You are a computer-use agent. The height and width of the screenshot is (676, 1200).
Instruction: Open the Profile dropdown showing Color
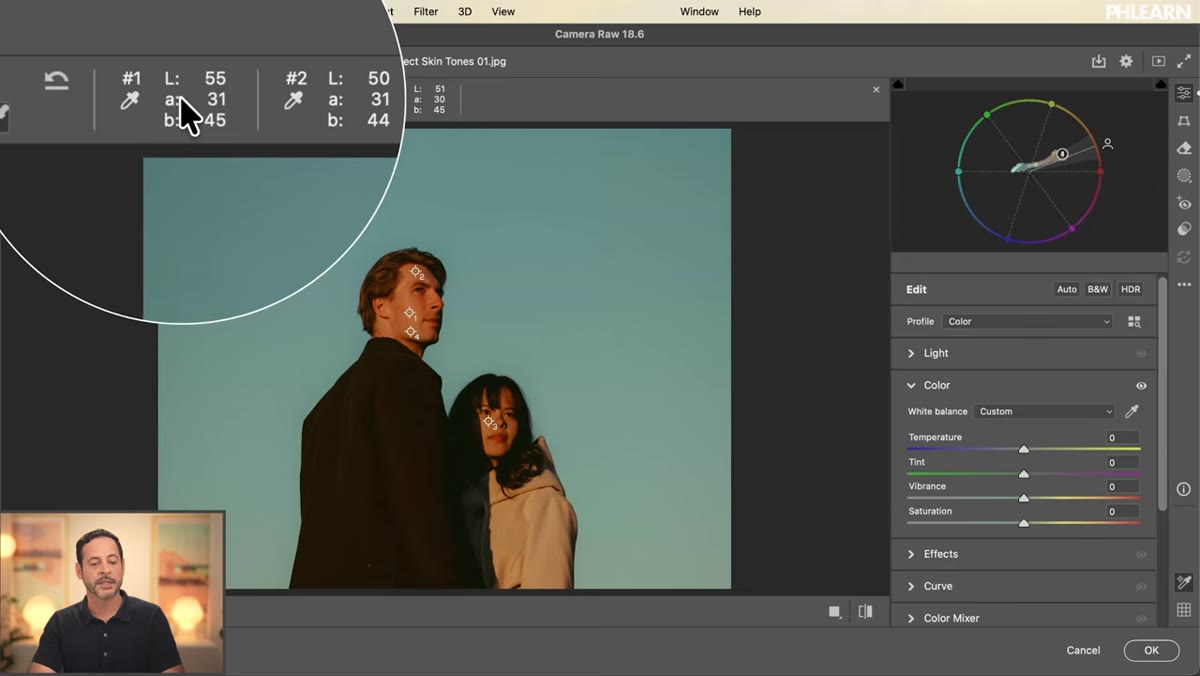[1028, 322]
